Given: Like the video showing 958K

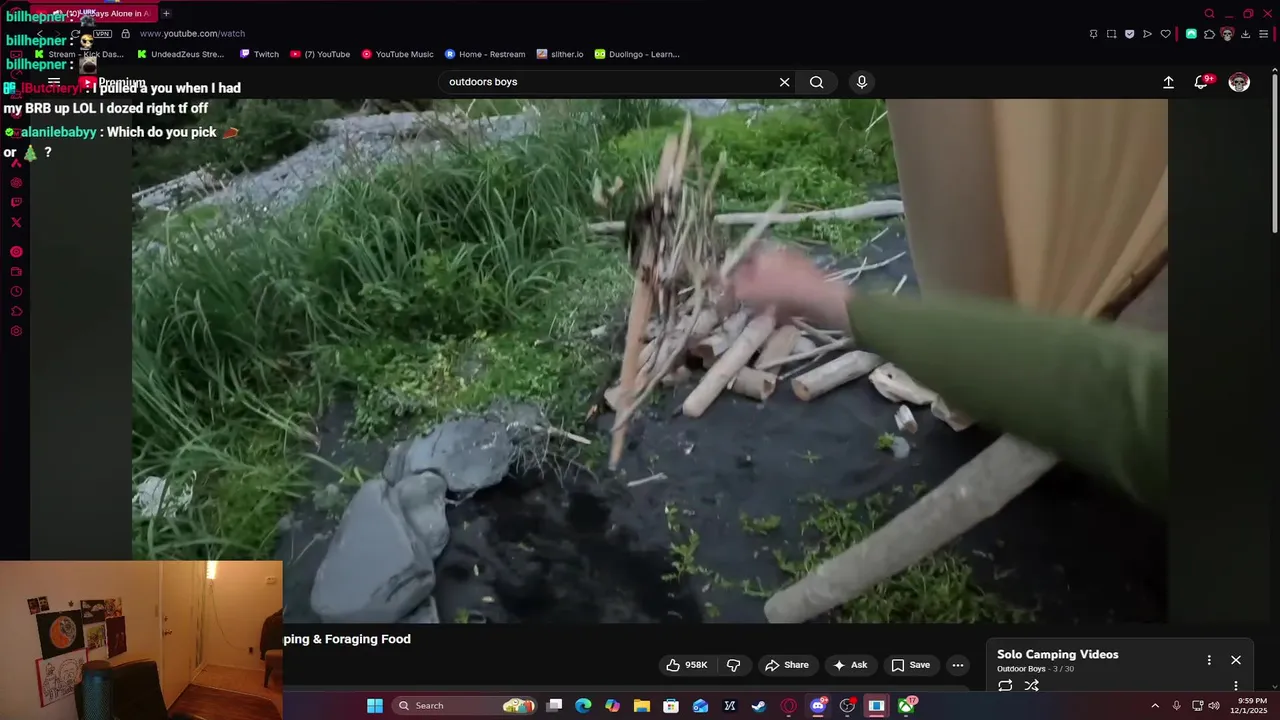Looking at the screenshot, I should [687, 665].
